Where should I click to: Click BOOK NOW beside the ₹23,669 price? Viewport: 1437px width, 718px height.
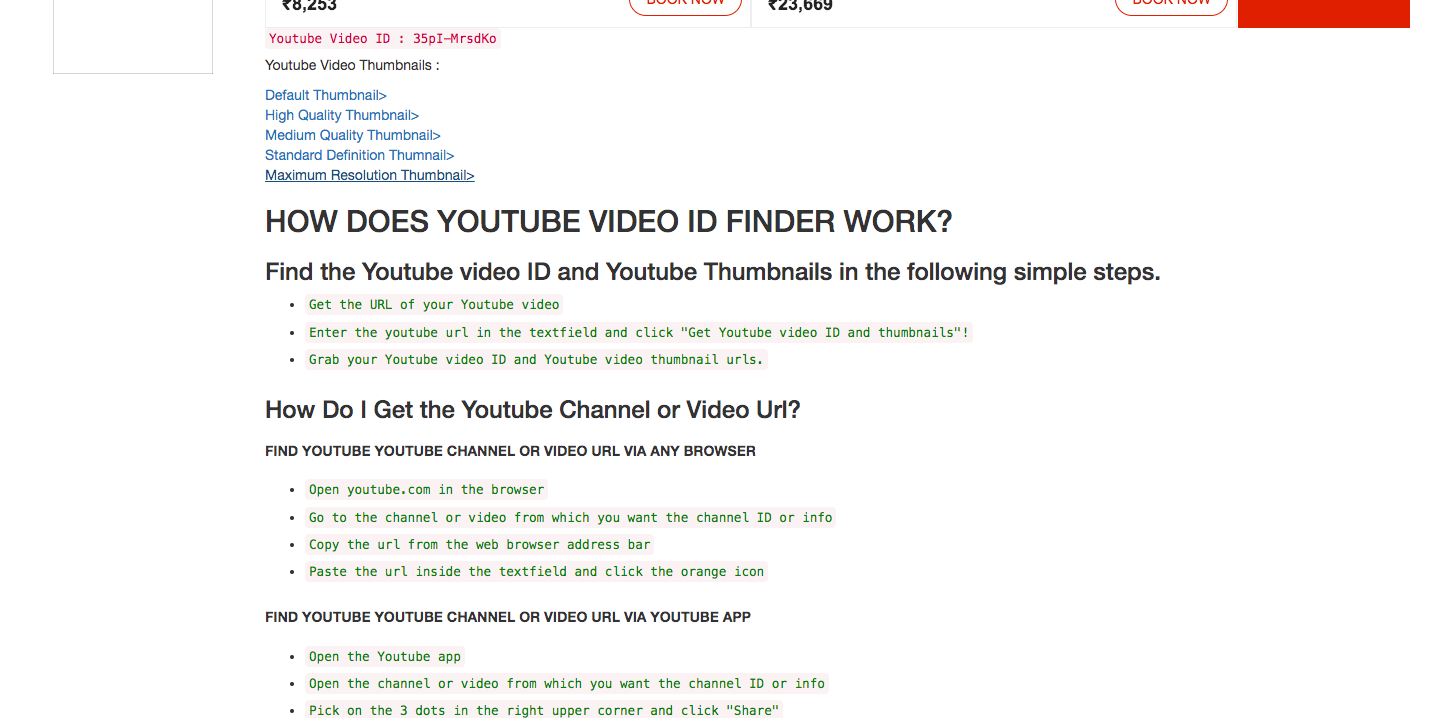tap(1171, 4)
